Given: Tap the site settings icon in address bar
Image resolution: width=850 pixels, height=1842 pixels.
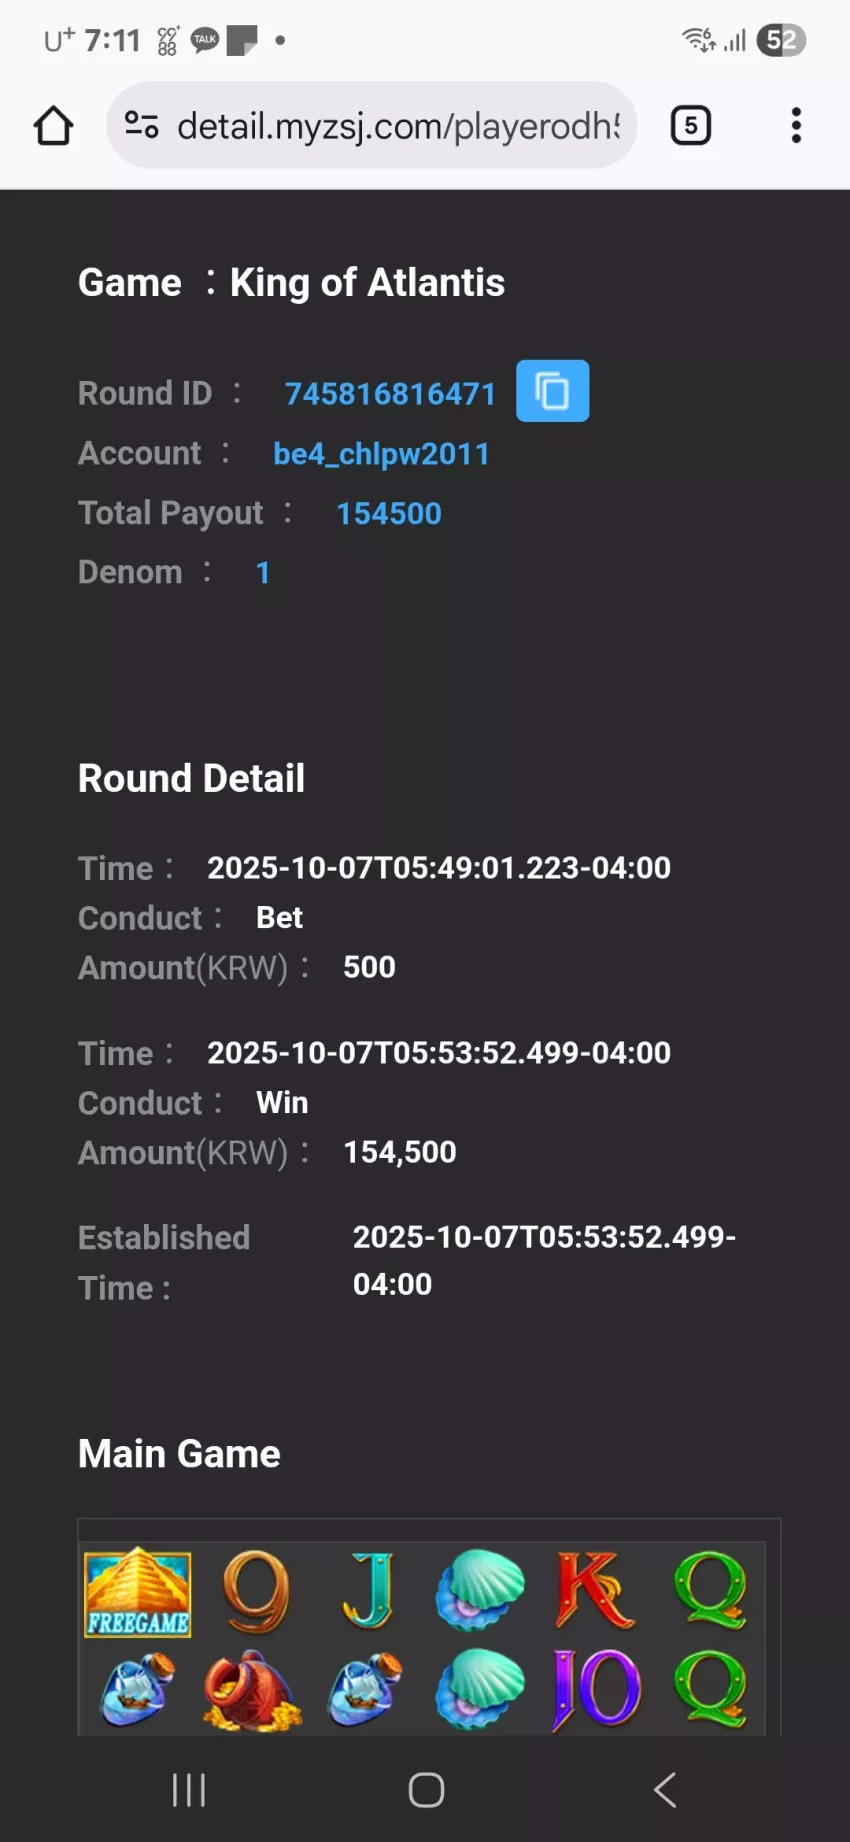Looking at the screenshot, I should pos(141,125).
